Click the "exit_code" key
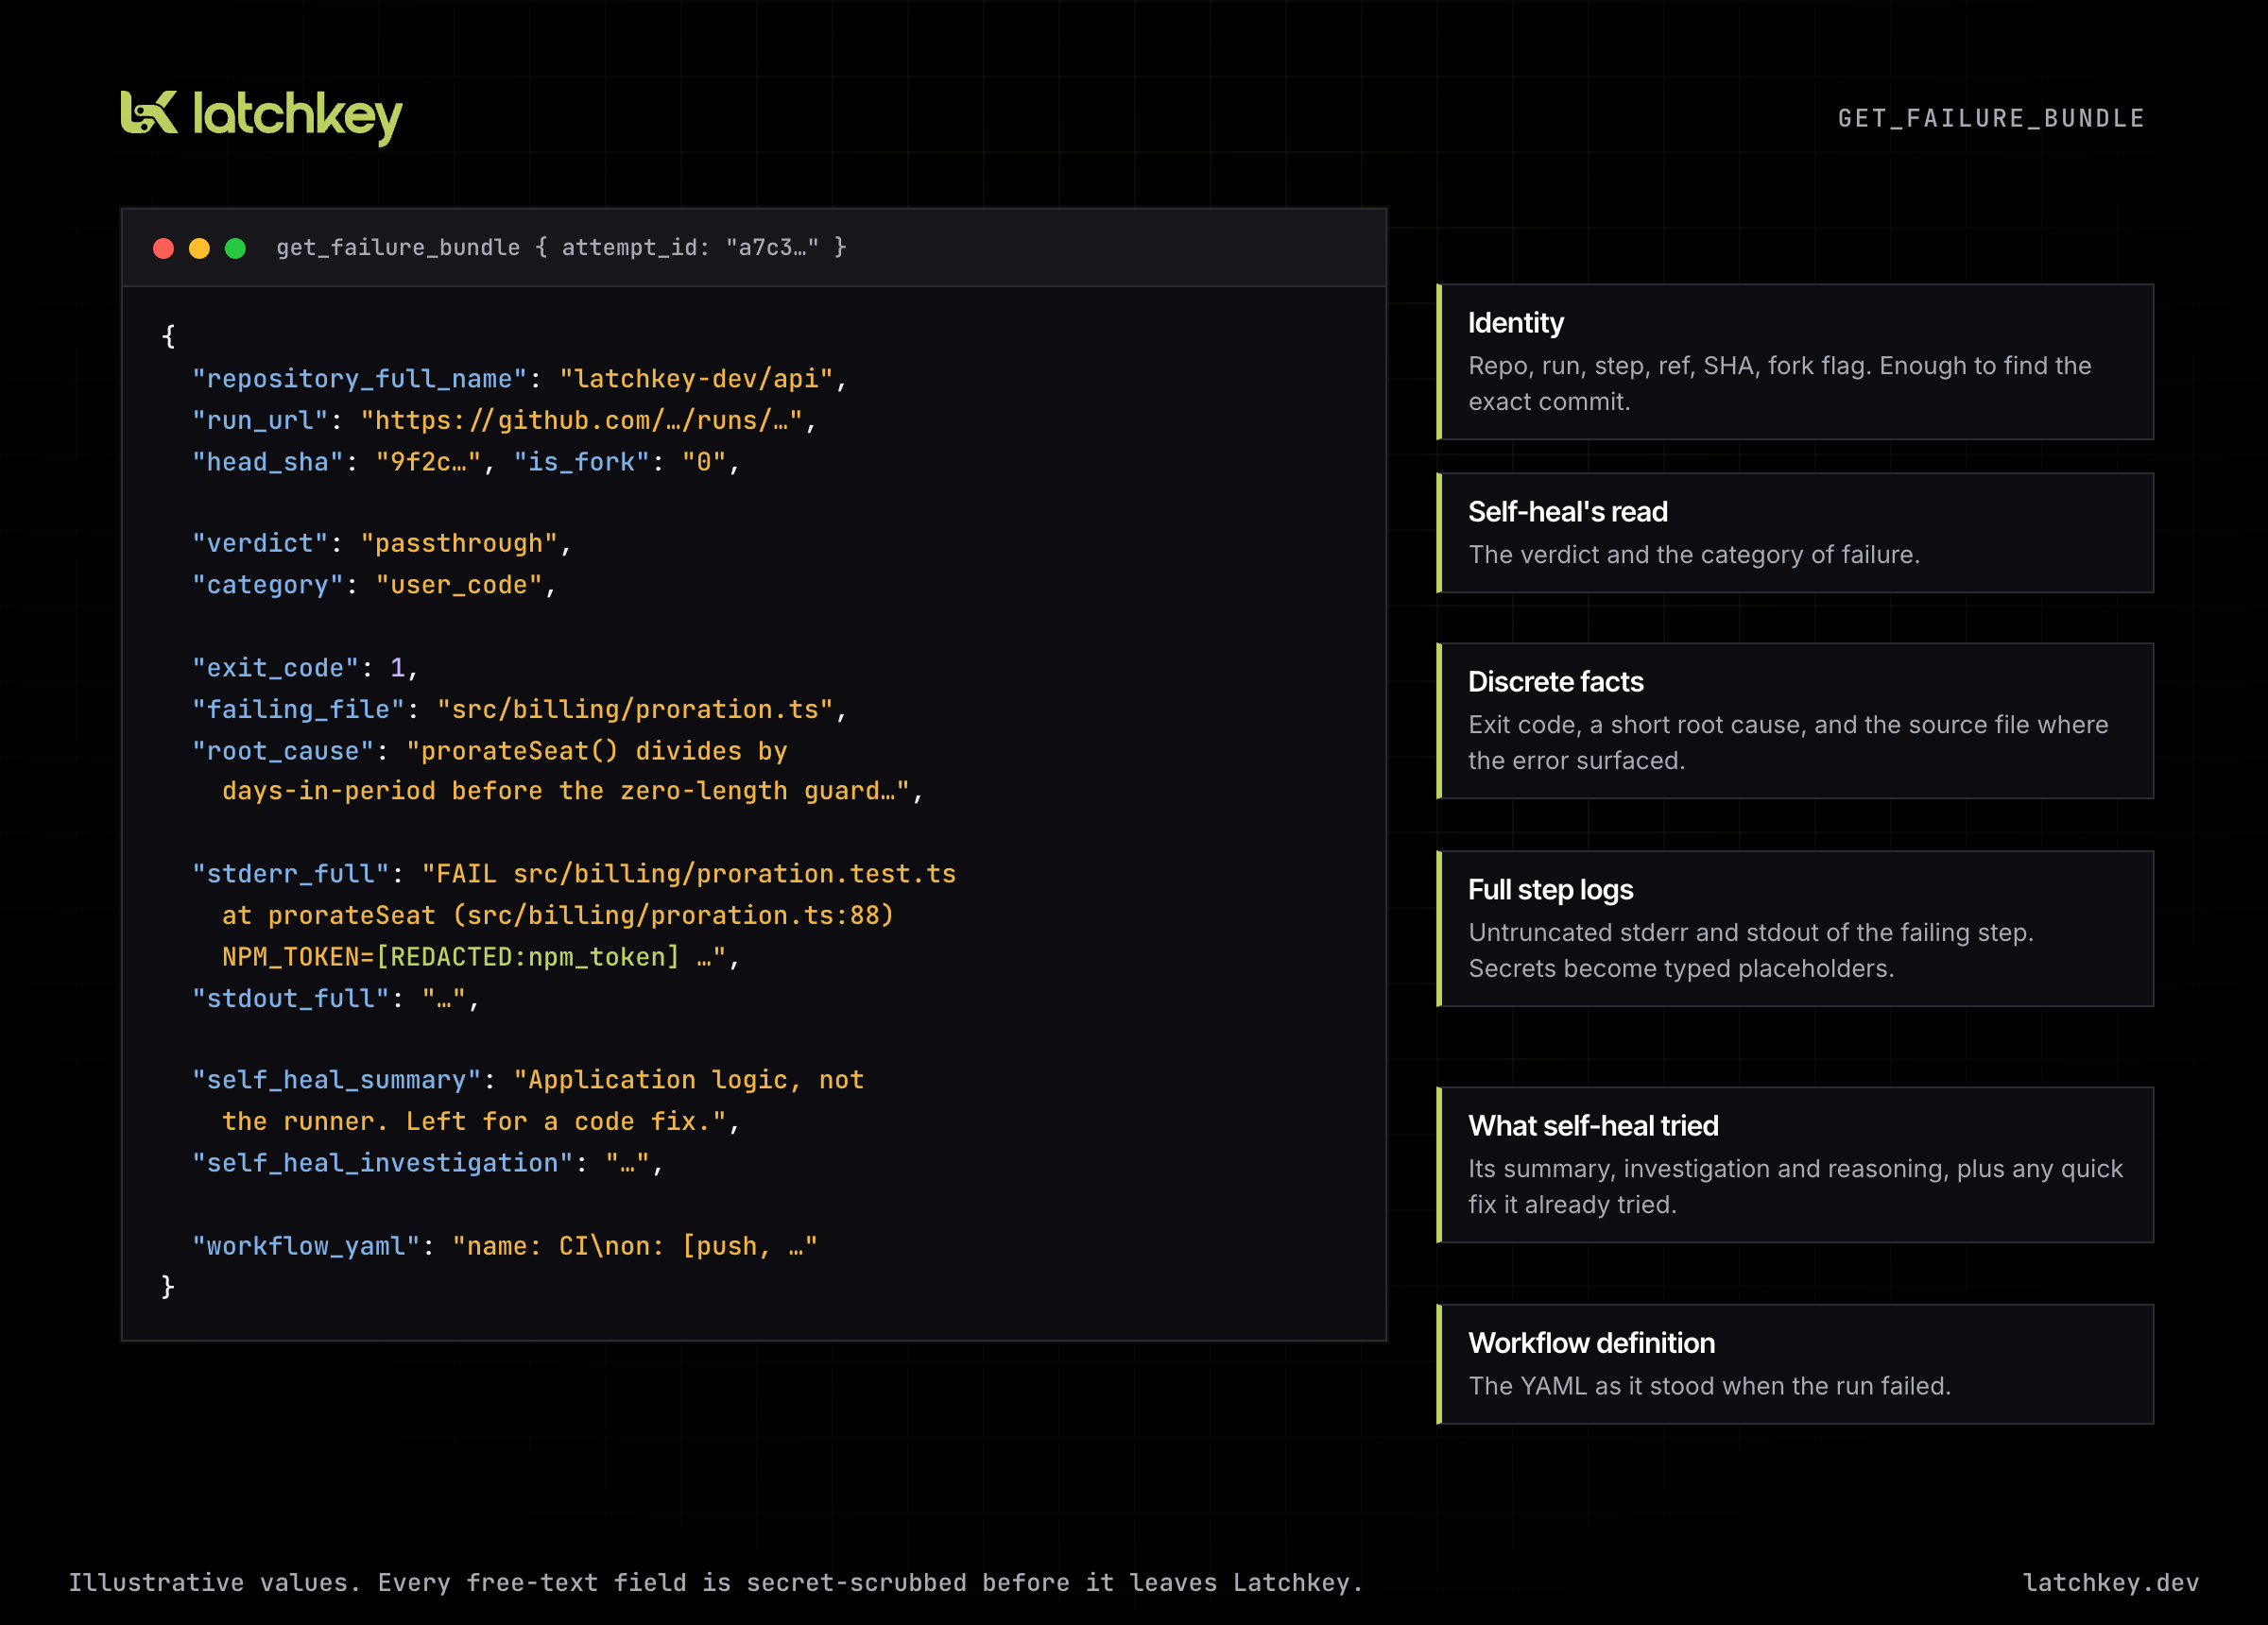Screen dimensions: 2268x1625 (275, 668)
